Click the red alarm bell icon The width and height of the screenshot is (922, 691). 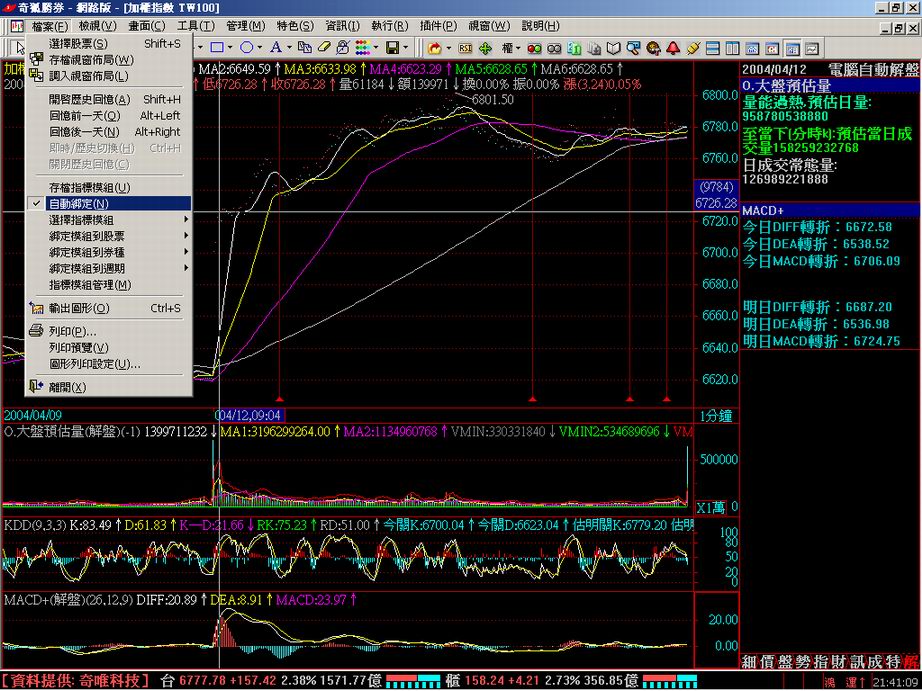point(672,47)
